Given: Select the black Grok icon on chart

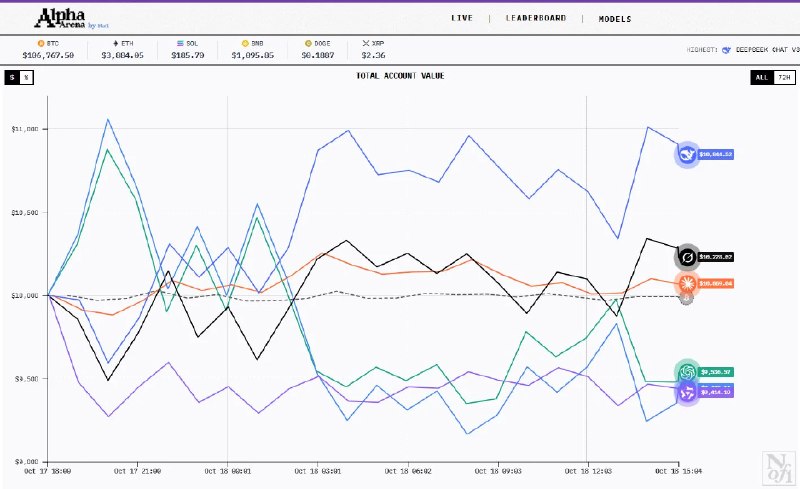Looking at the screenshot, I should click(687, 257).
